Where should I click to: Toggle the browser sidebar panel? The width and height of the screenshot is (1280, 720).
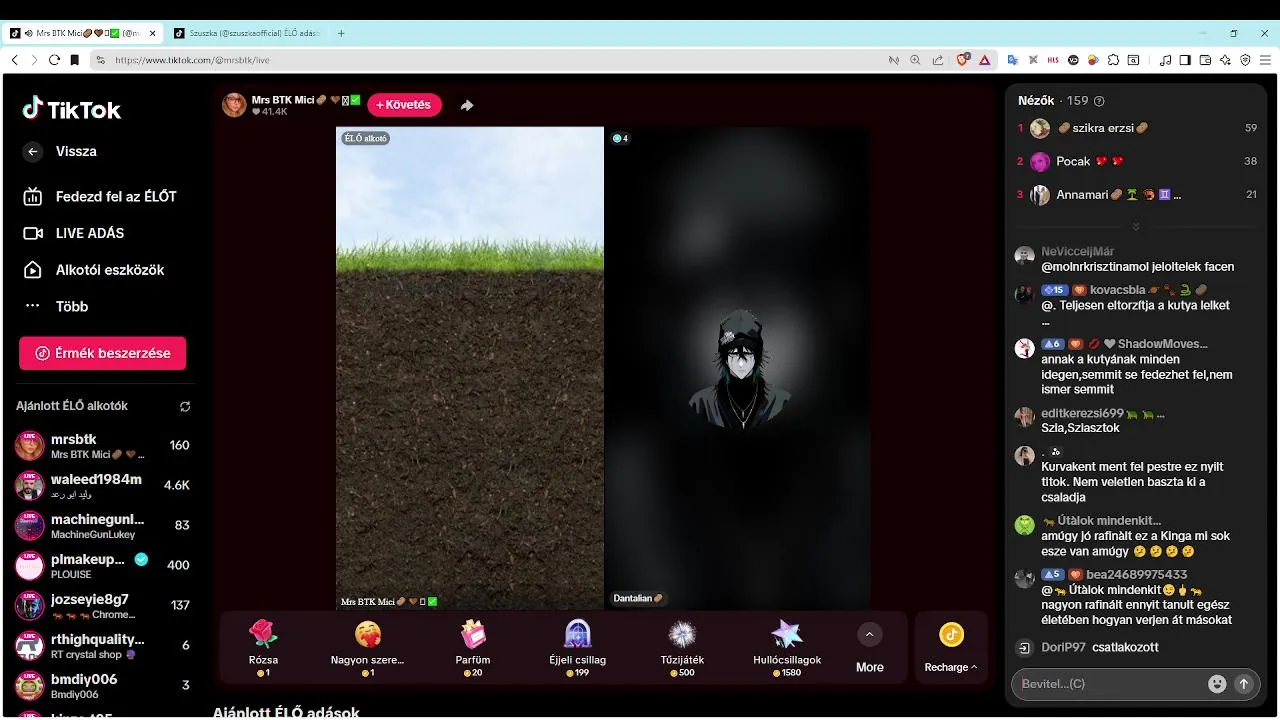pos(1185,60)
